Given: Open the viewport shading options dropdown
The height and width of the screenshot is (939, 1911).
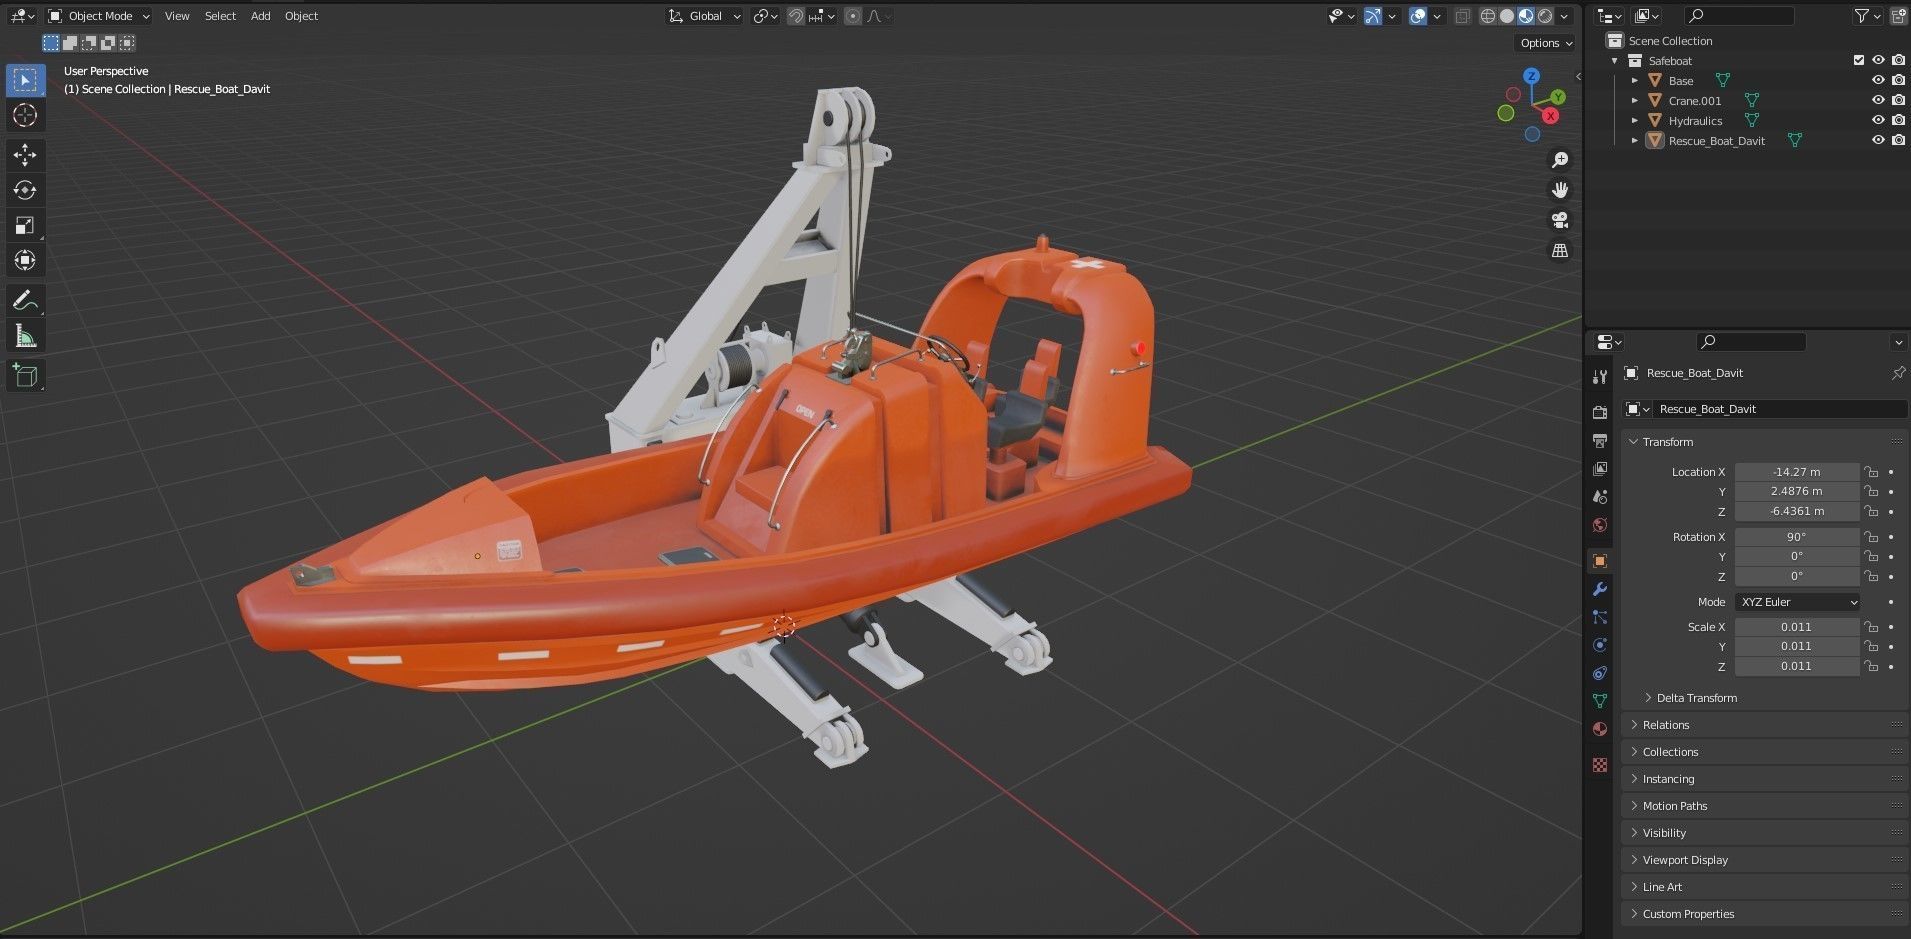Looking at the screenshot, I should coord(1564,16).
